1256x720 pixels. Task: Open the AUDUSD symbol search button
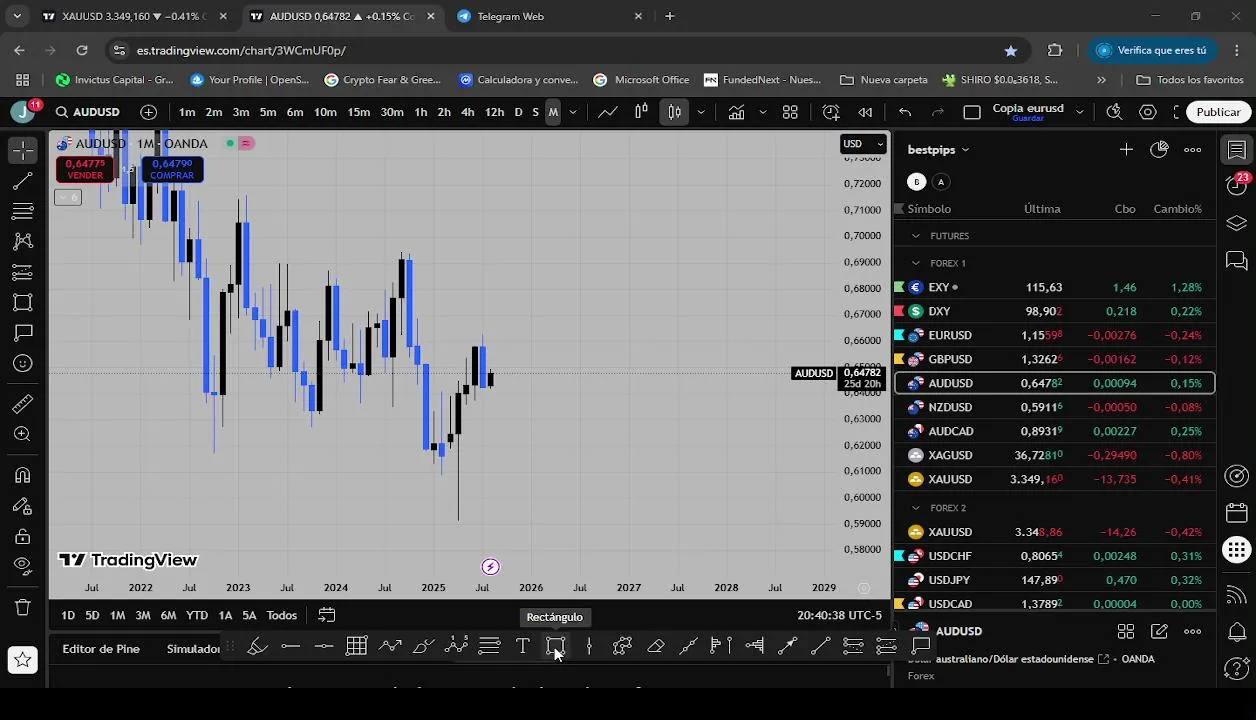88,112
